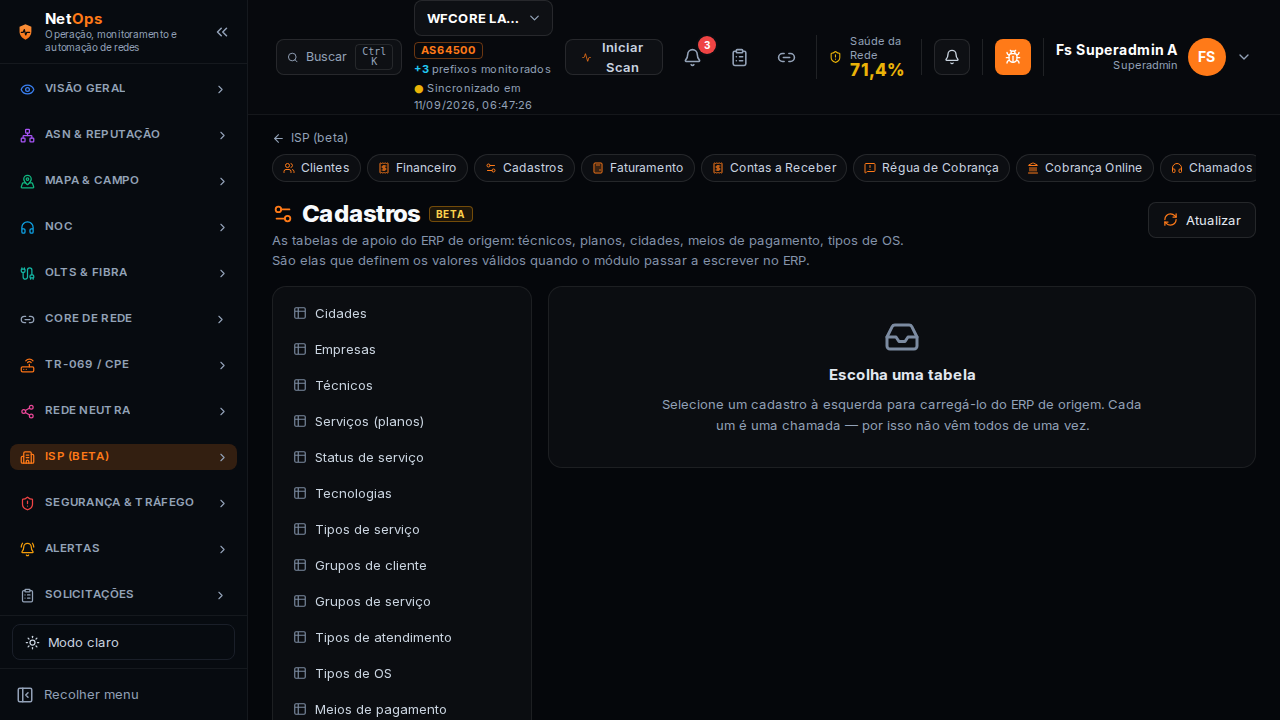1280x720 pixels.
Task: Click the Mapa & Campo pin icon
Action: (x=28, y=181)
